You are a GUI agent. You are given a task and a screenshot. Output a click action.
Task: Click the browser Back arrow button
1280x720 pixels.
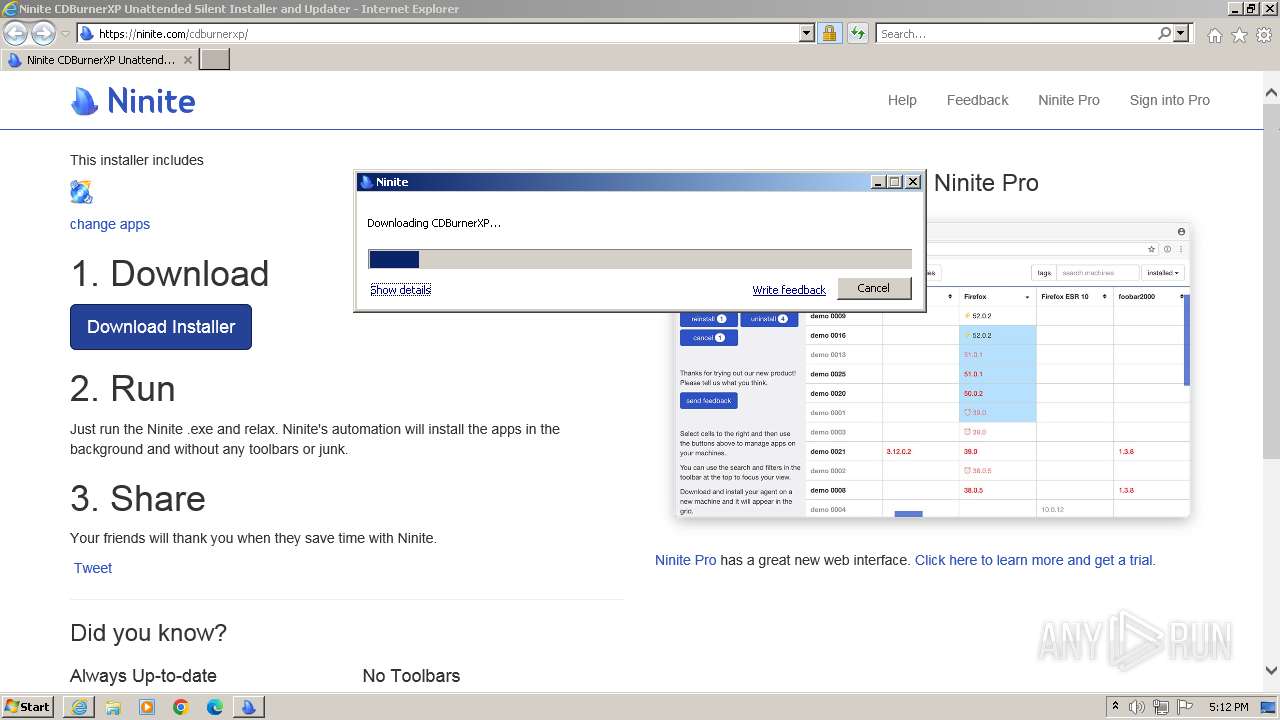click(x=15, y=34)
